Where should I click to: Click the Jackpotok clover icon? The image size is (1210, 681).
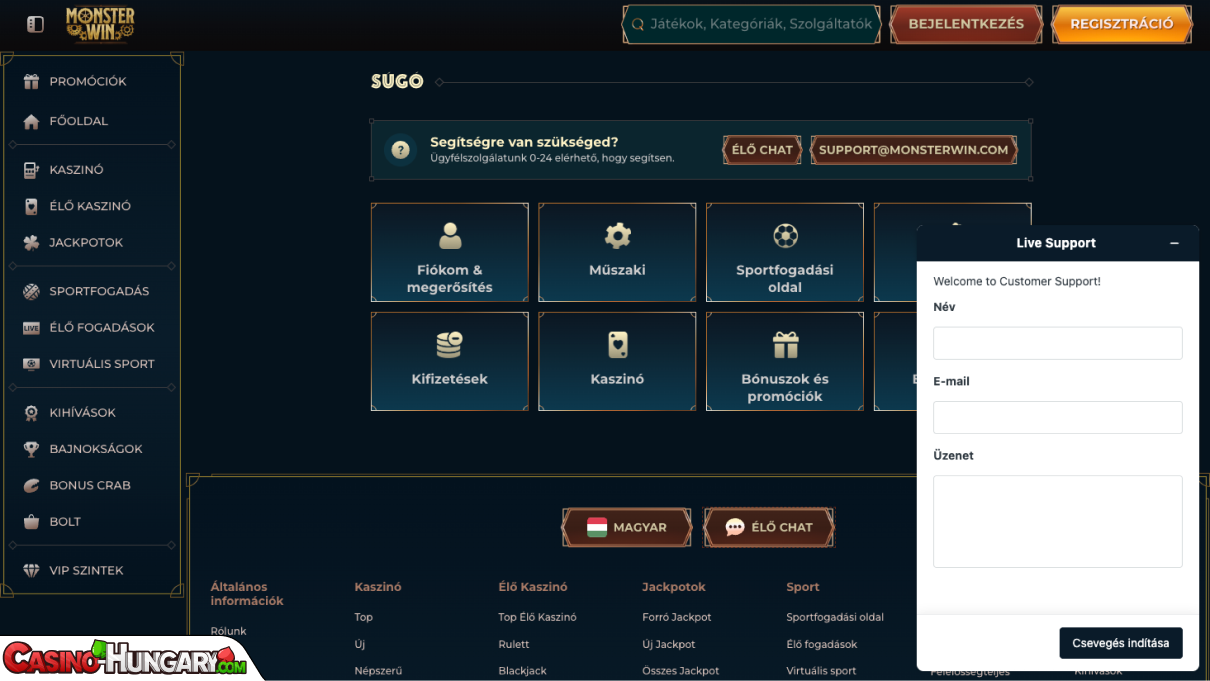pyautogui.click(x=31, y=243)
